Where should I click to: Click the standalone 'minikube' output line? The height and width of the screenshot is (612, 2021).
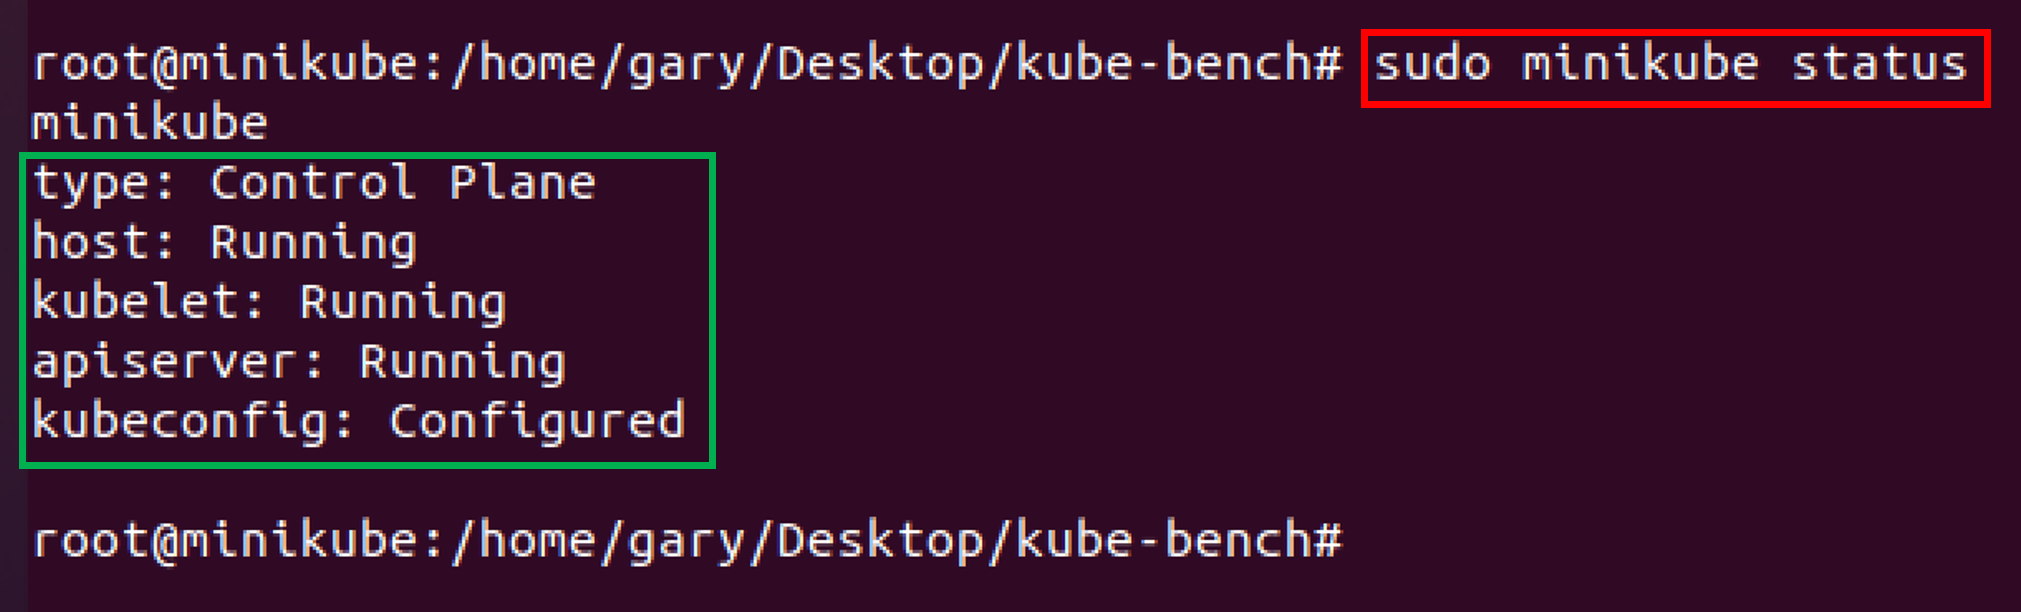click(x=150, y=124)
